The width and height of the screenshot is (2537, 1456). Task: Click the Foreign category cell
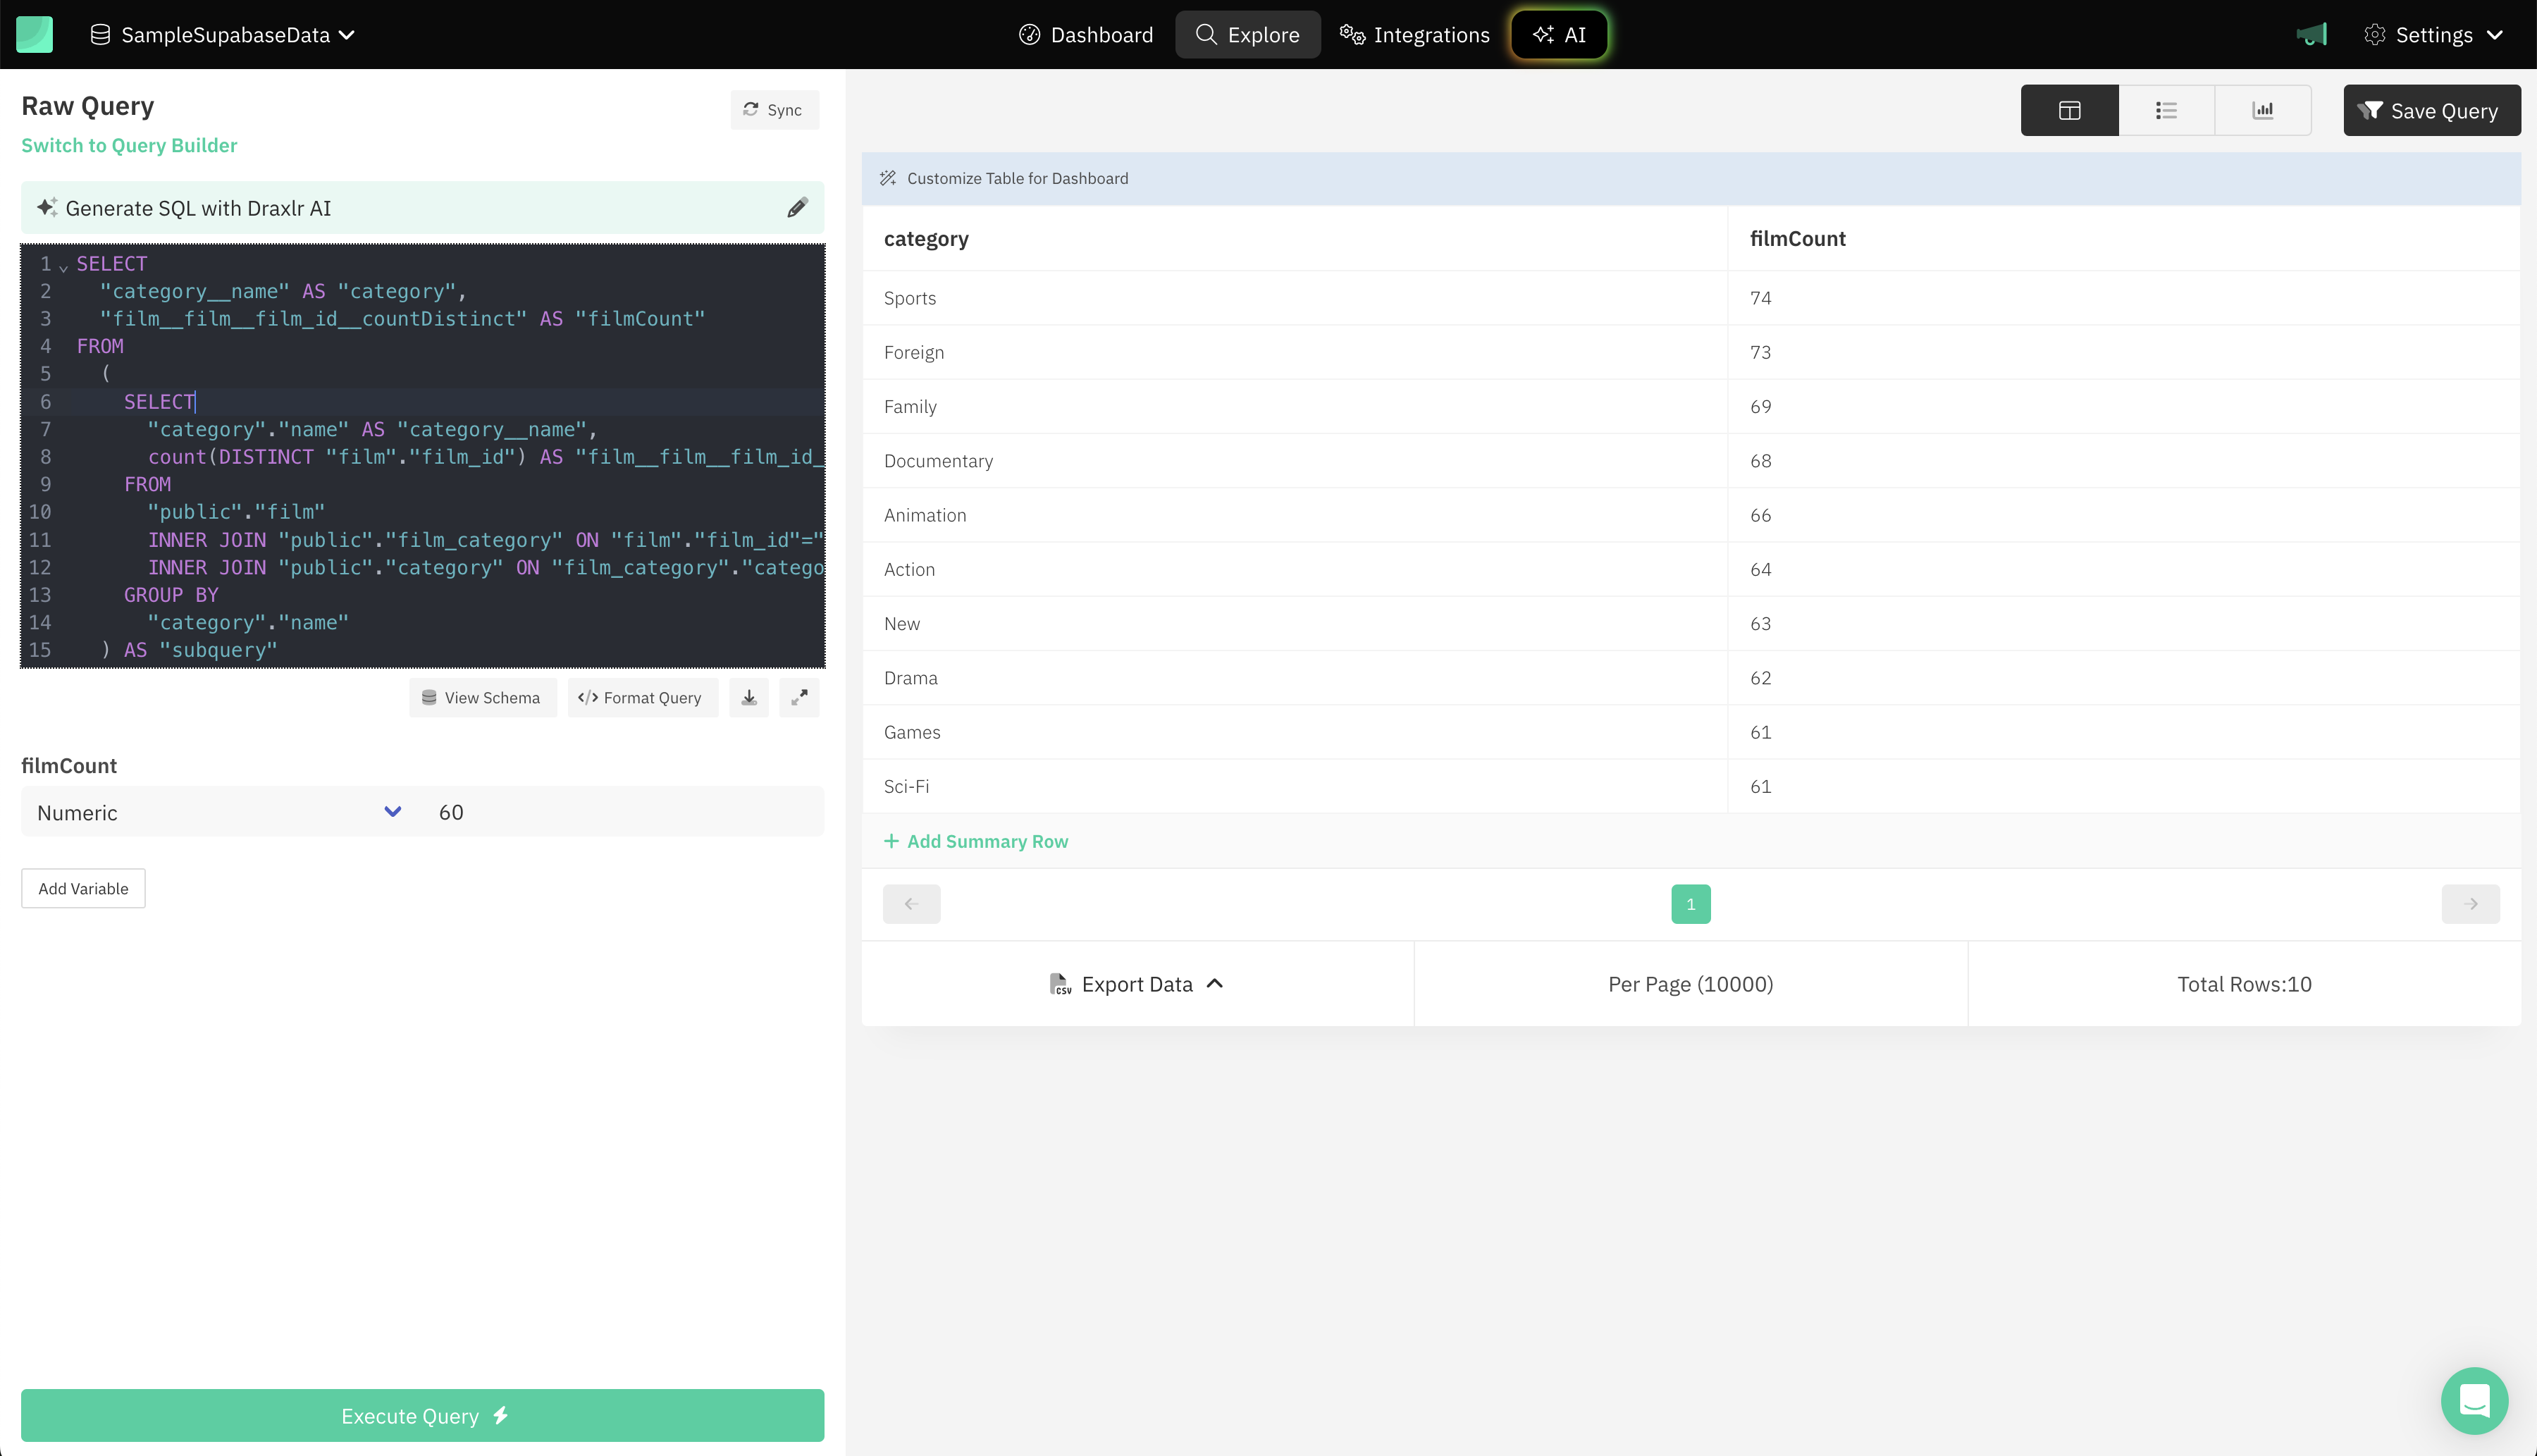(1294, 352)
